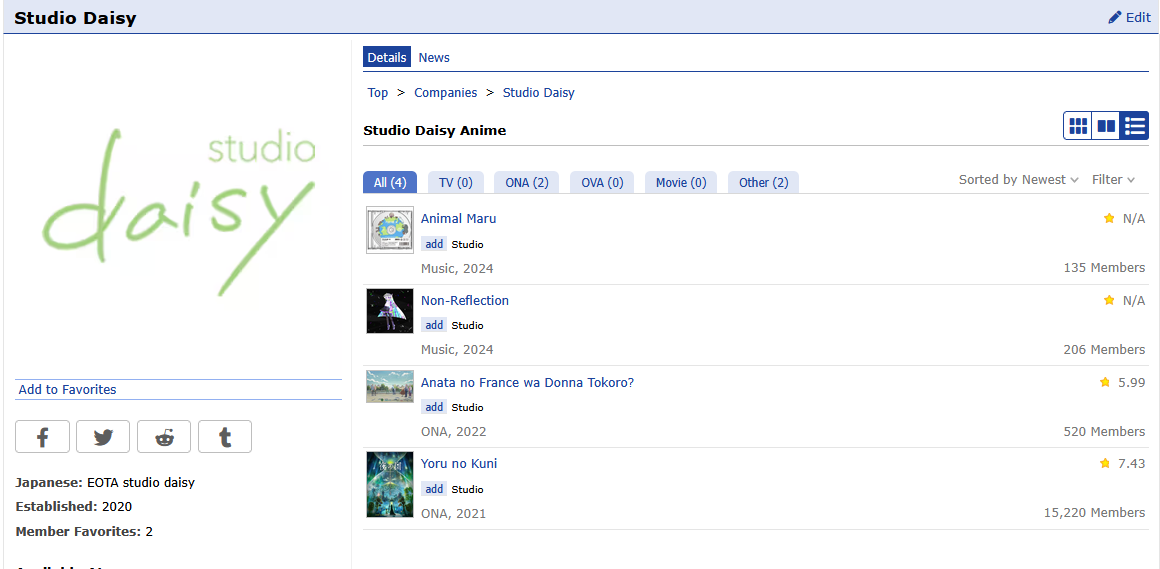This screenshot has height=569, width=1160.
Task: Click the 15,220 Members text
Action: (x=1094, y=512)
